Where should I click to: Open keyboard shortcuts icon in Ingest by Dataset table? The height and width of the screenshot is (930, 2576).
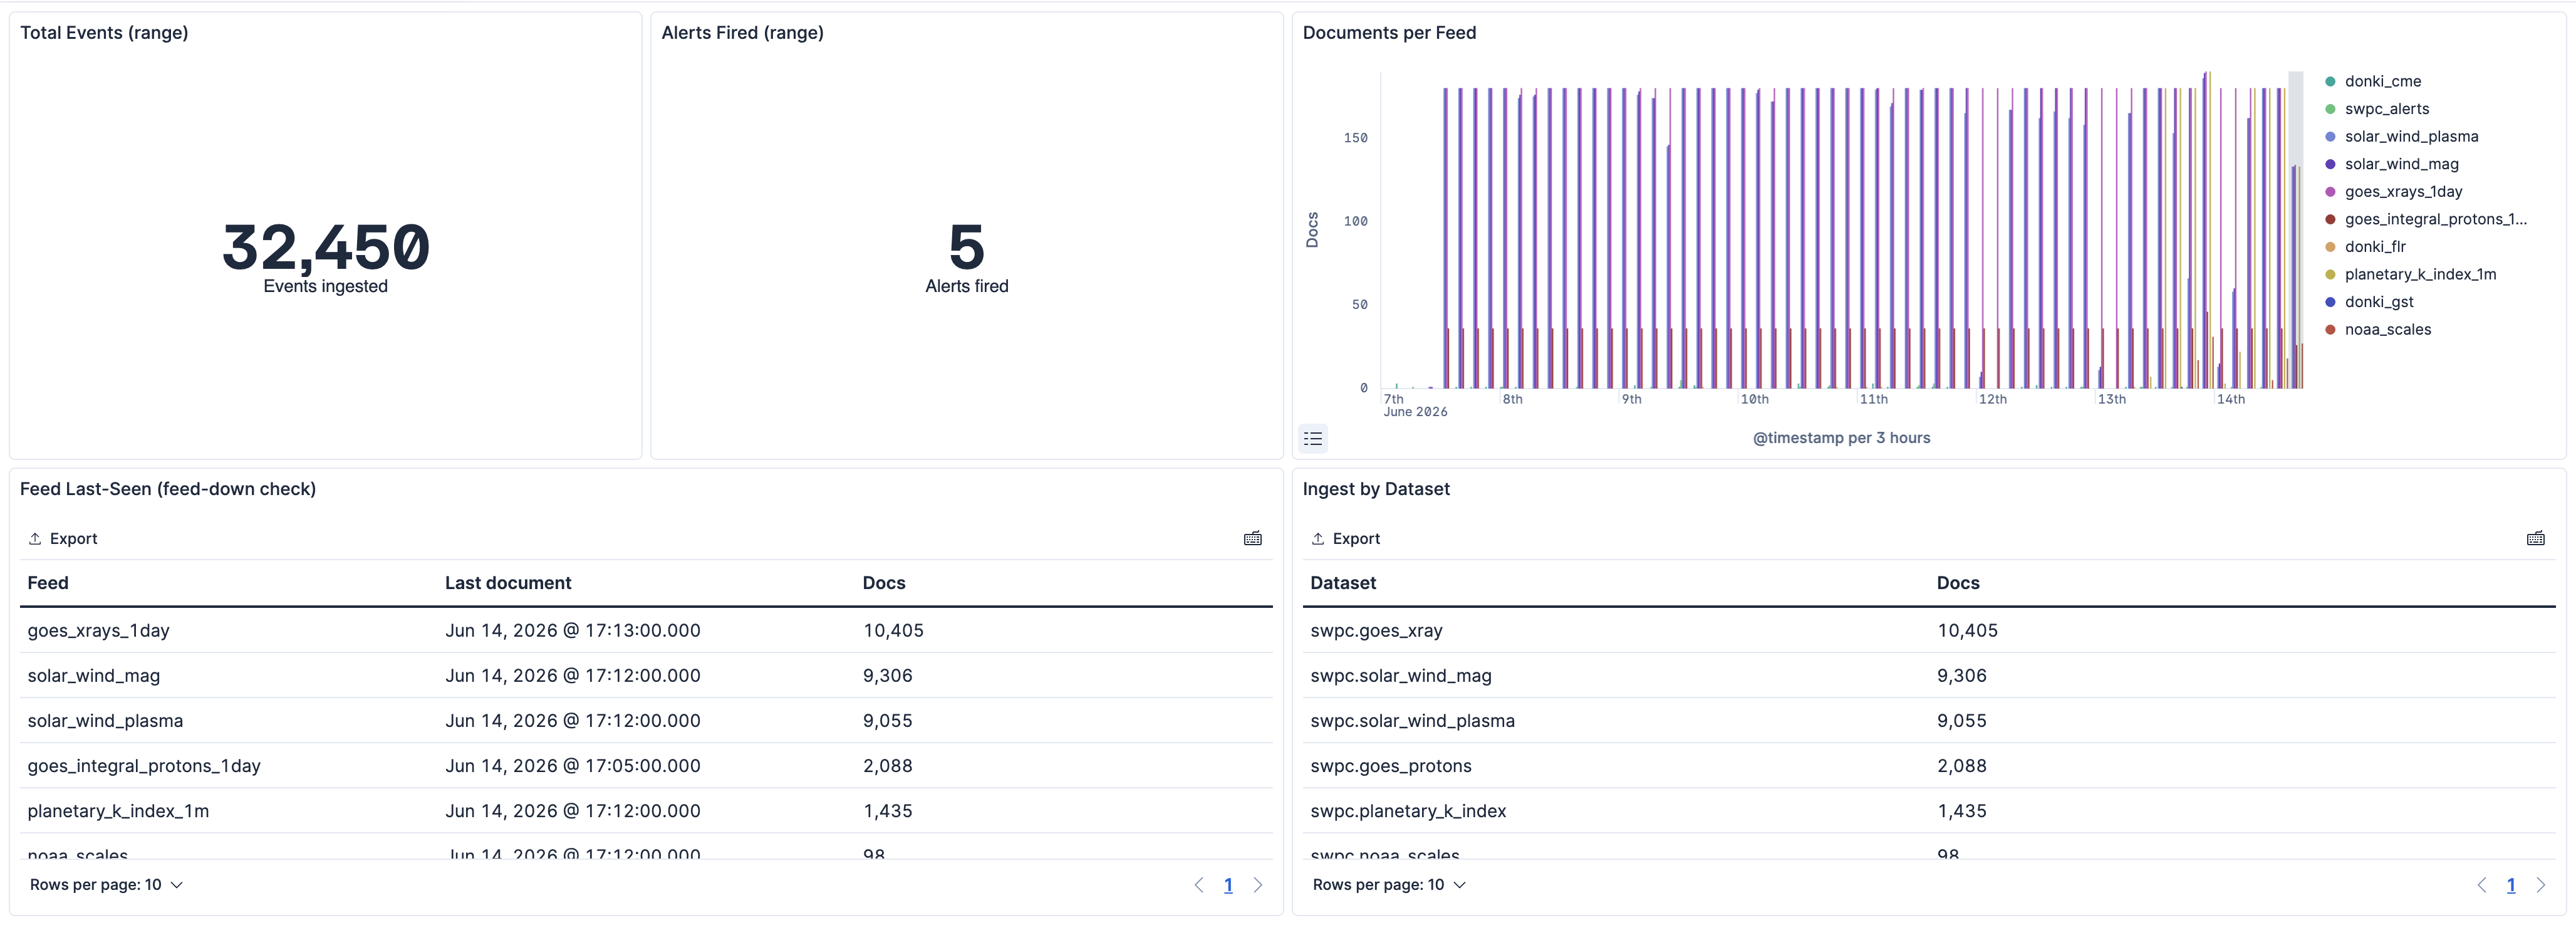coord(2535,539)
